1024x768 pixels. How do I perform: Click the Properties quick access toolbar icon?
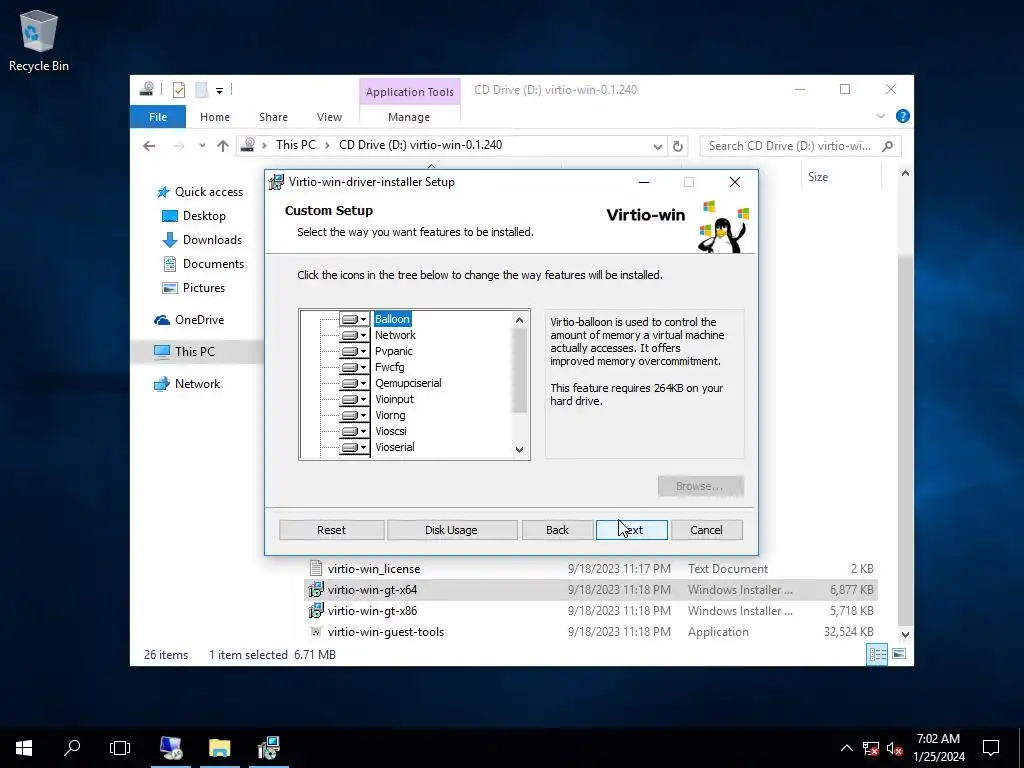[179, 90]
